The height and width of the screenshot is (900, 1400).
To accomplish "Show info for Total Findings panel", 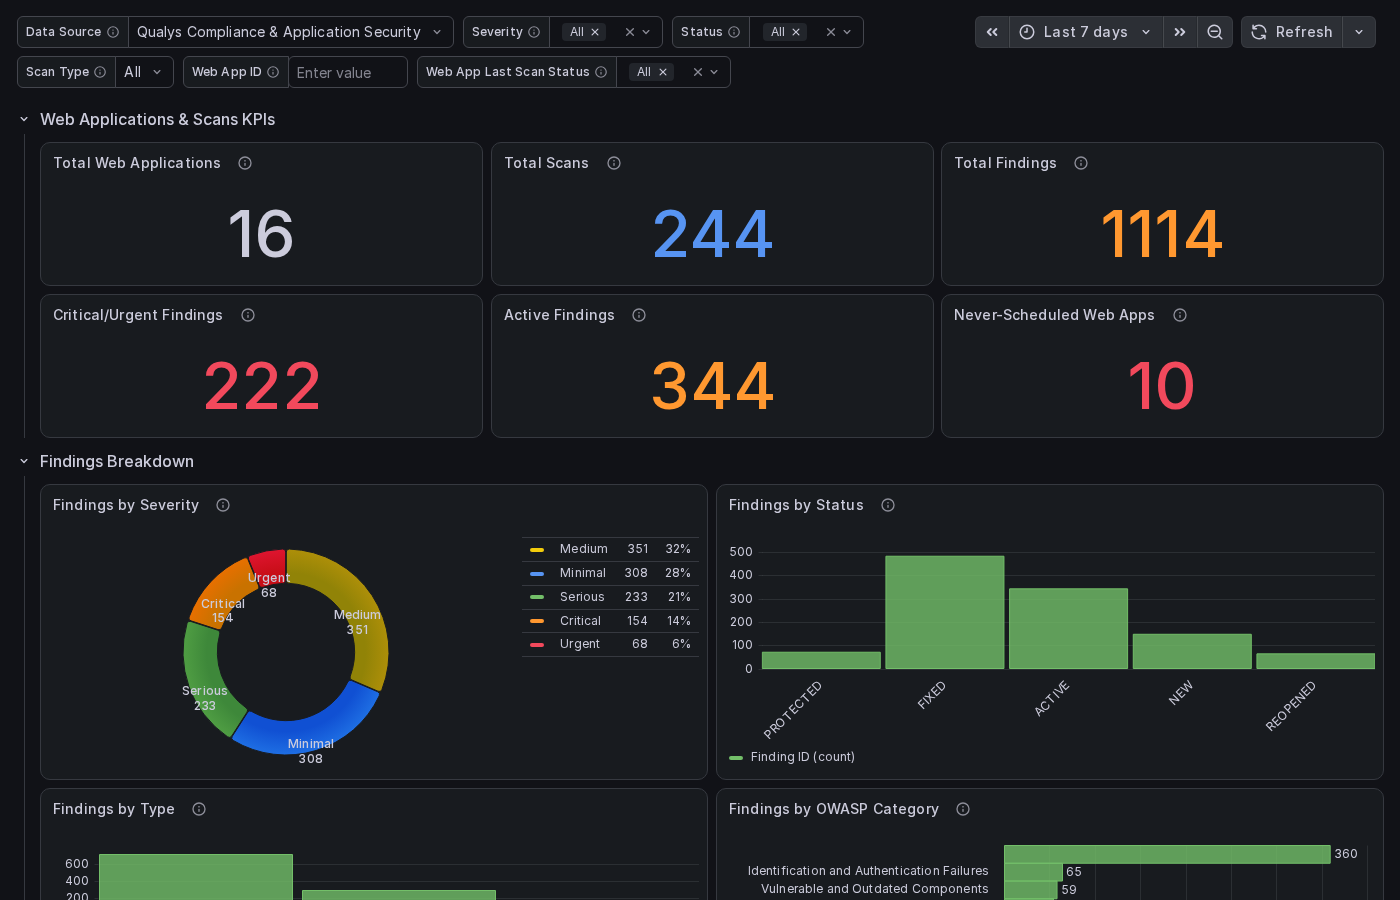I will [1081, 163].
